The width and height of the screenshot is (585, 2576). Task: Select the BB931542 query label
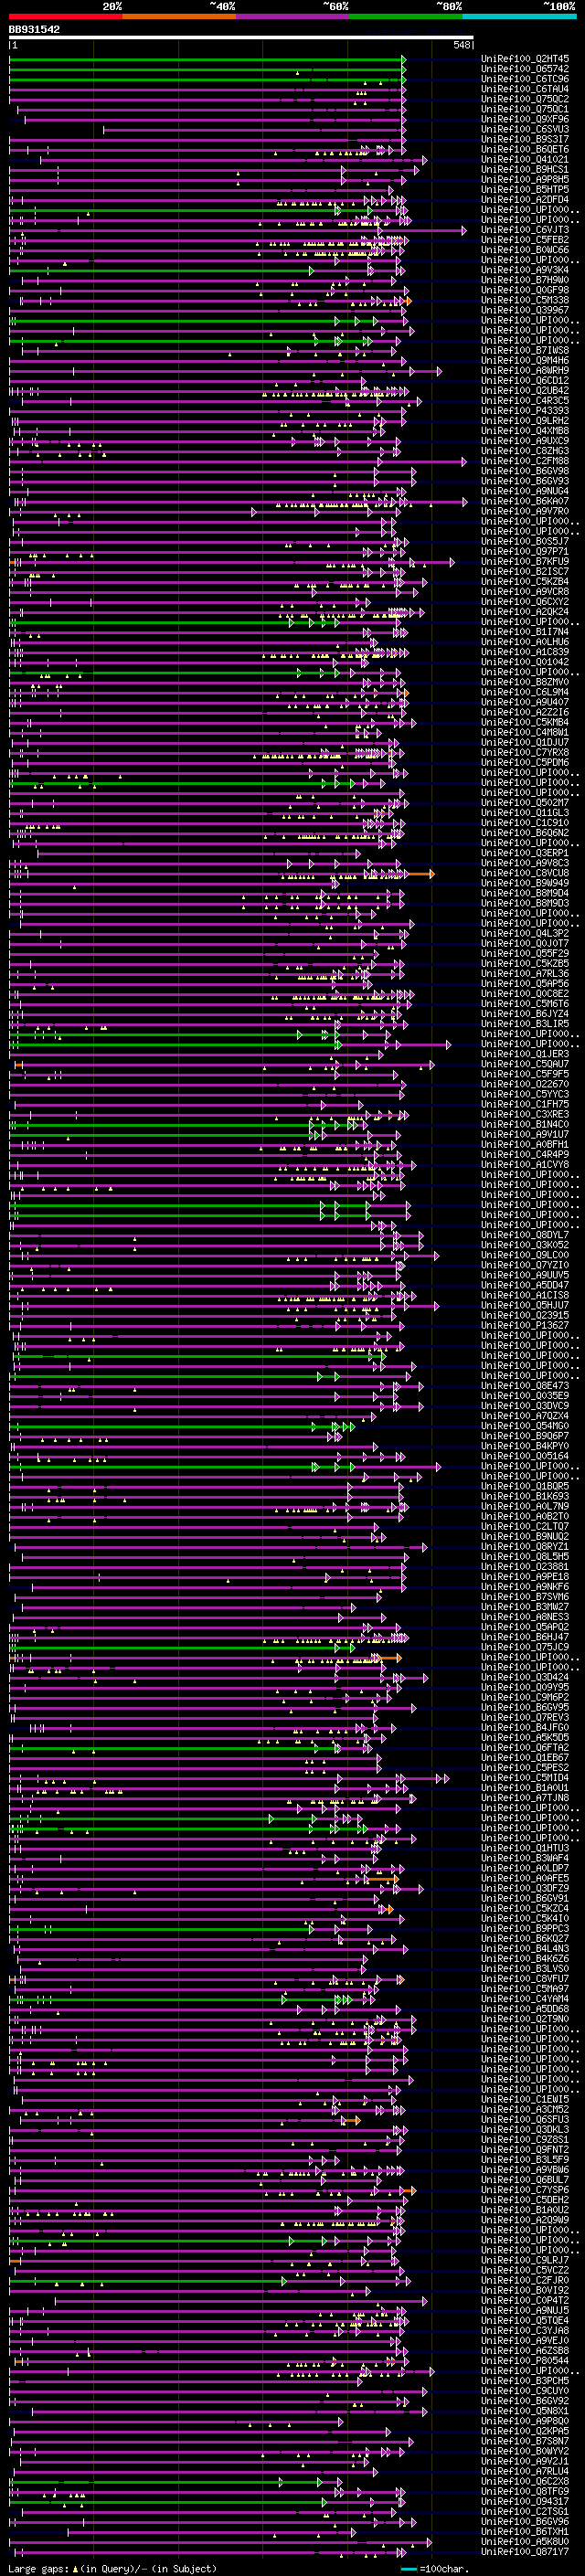click(34, 29)
